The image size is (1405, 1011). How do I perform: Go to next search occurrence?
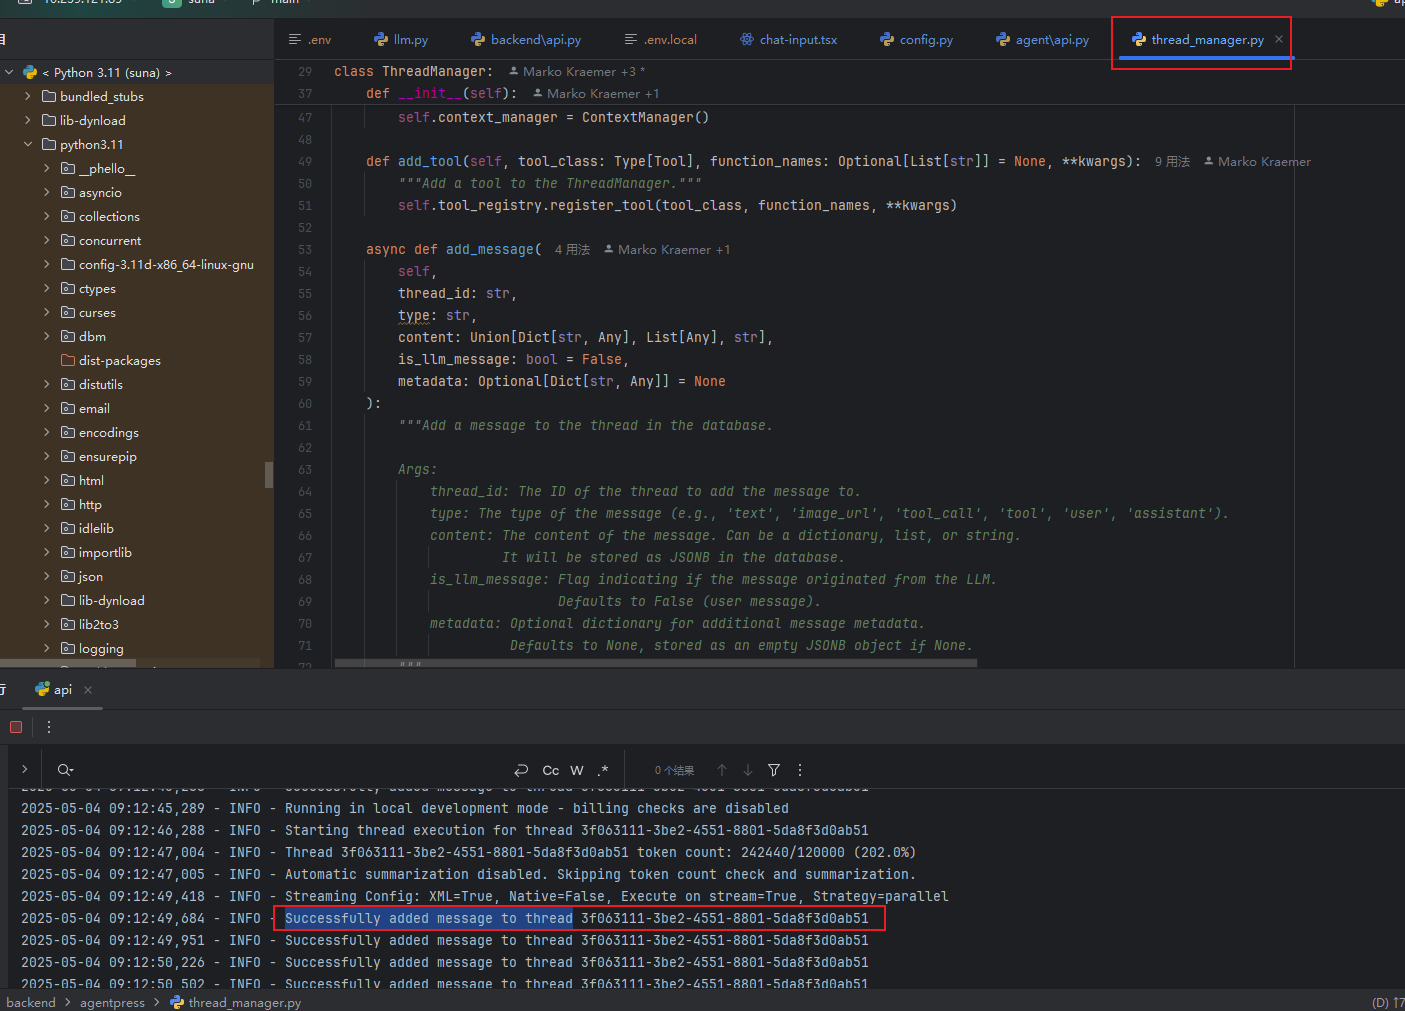[x=747, y=770]
